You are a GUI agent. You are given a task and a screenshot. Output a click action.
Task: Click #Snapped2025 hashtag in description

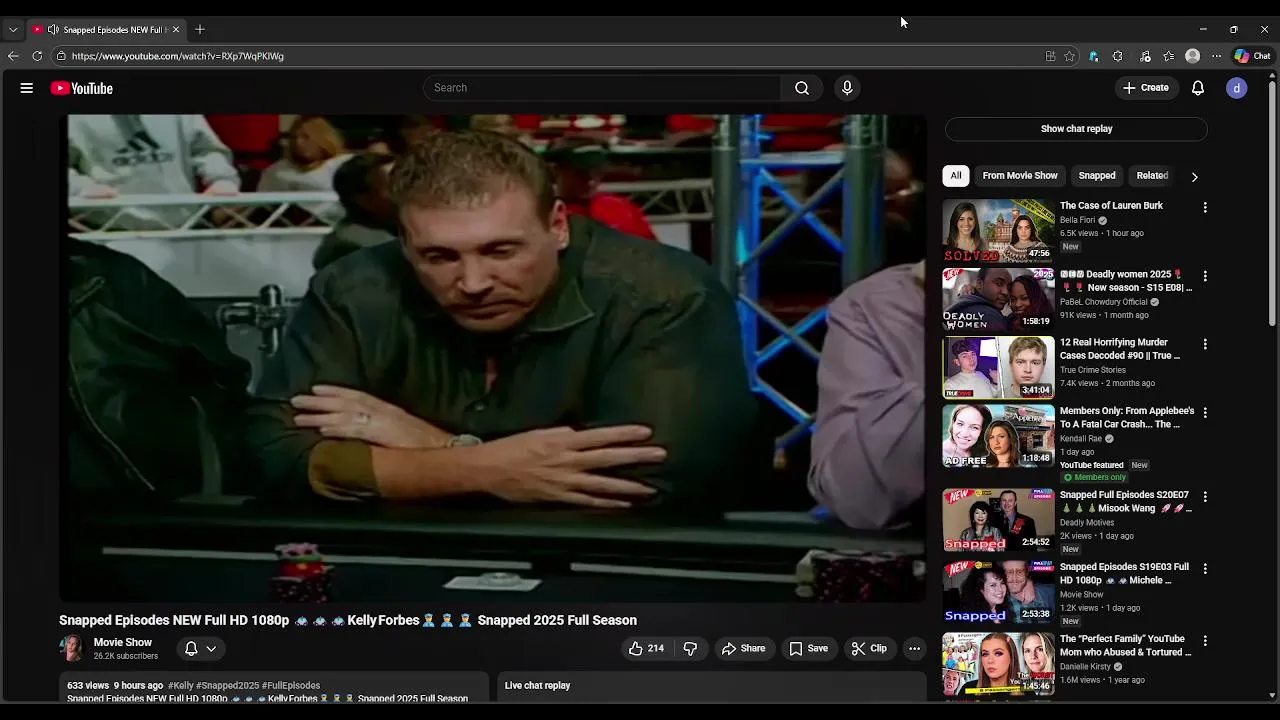click(x=226, y=686)
